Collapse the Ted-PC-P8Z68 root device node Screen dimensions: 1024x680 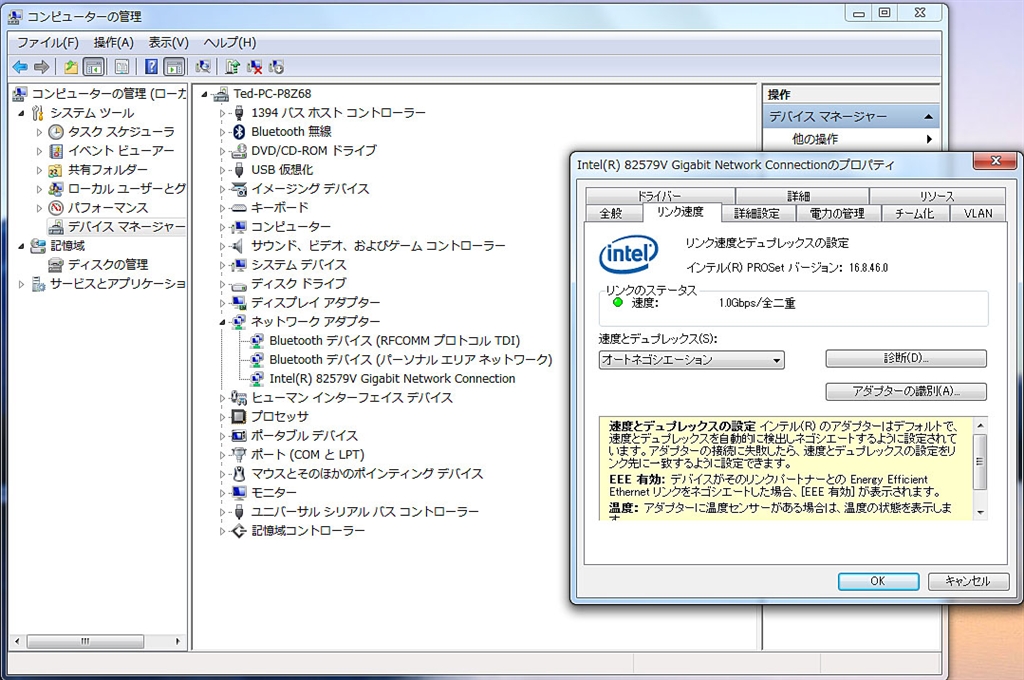click(204, 95)
